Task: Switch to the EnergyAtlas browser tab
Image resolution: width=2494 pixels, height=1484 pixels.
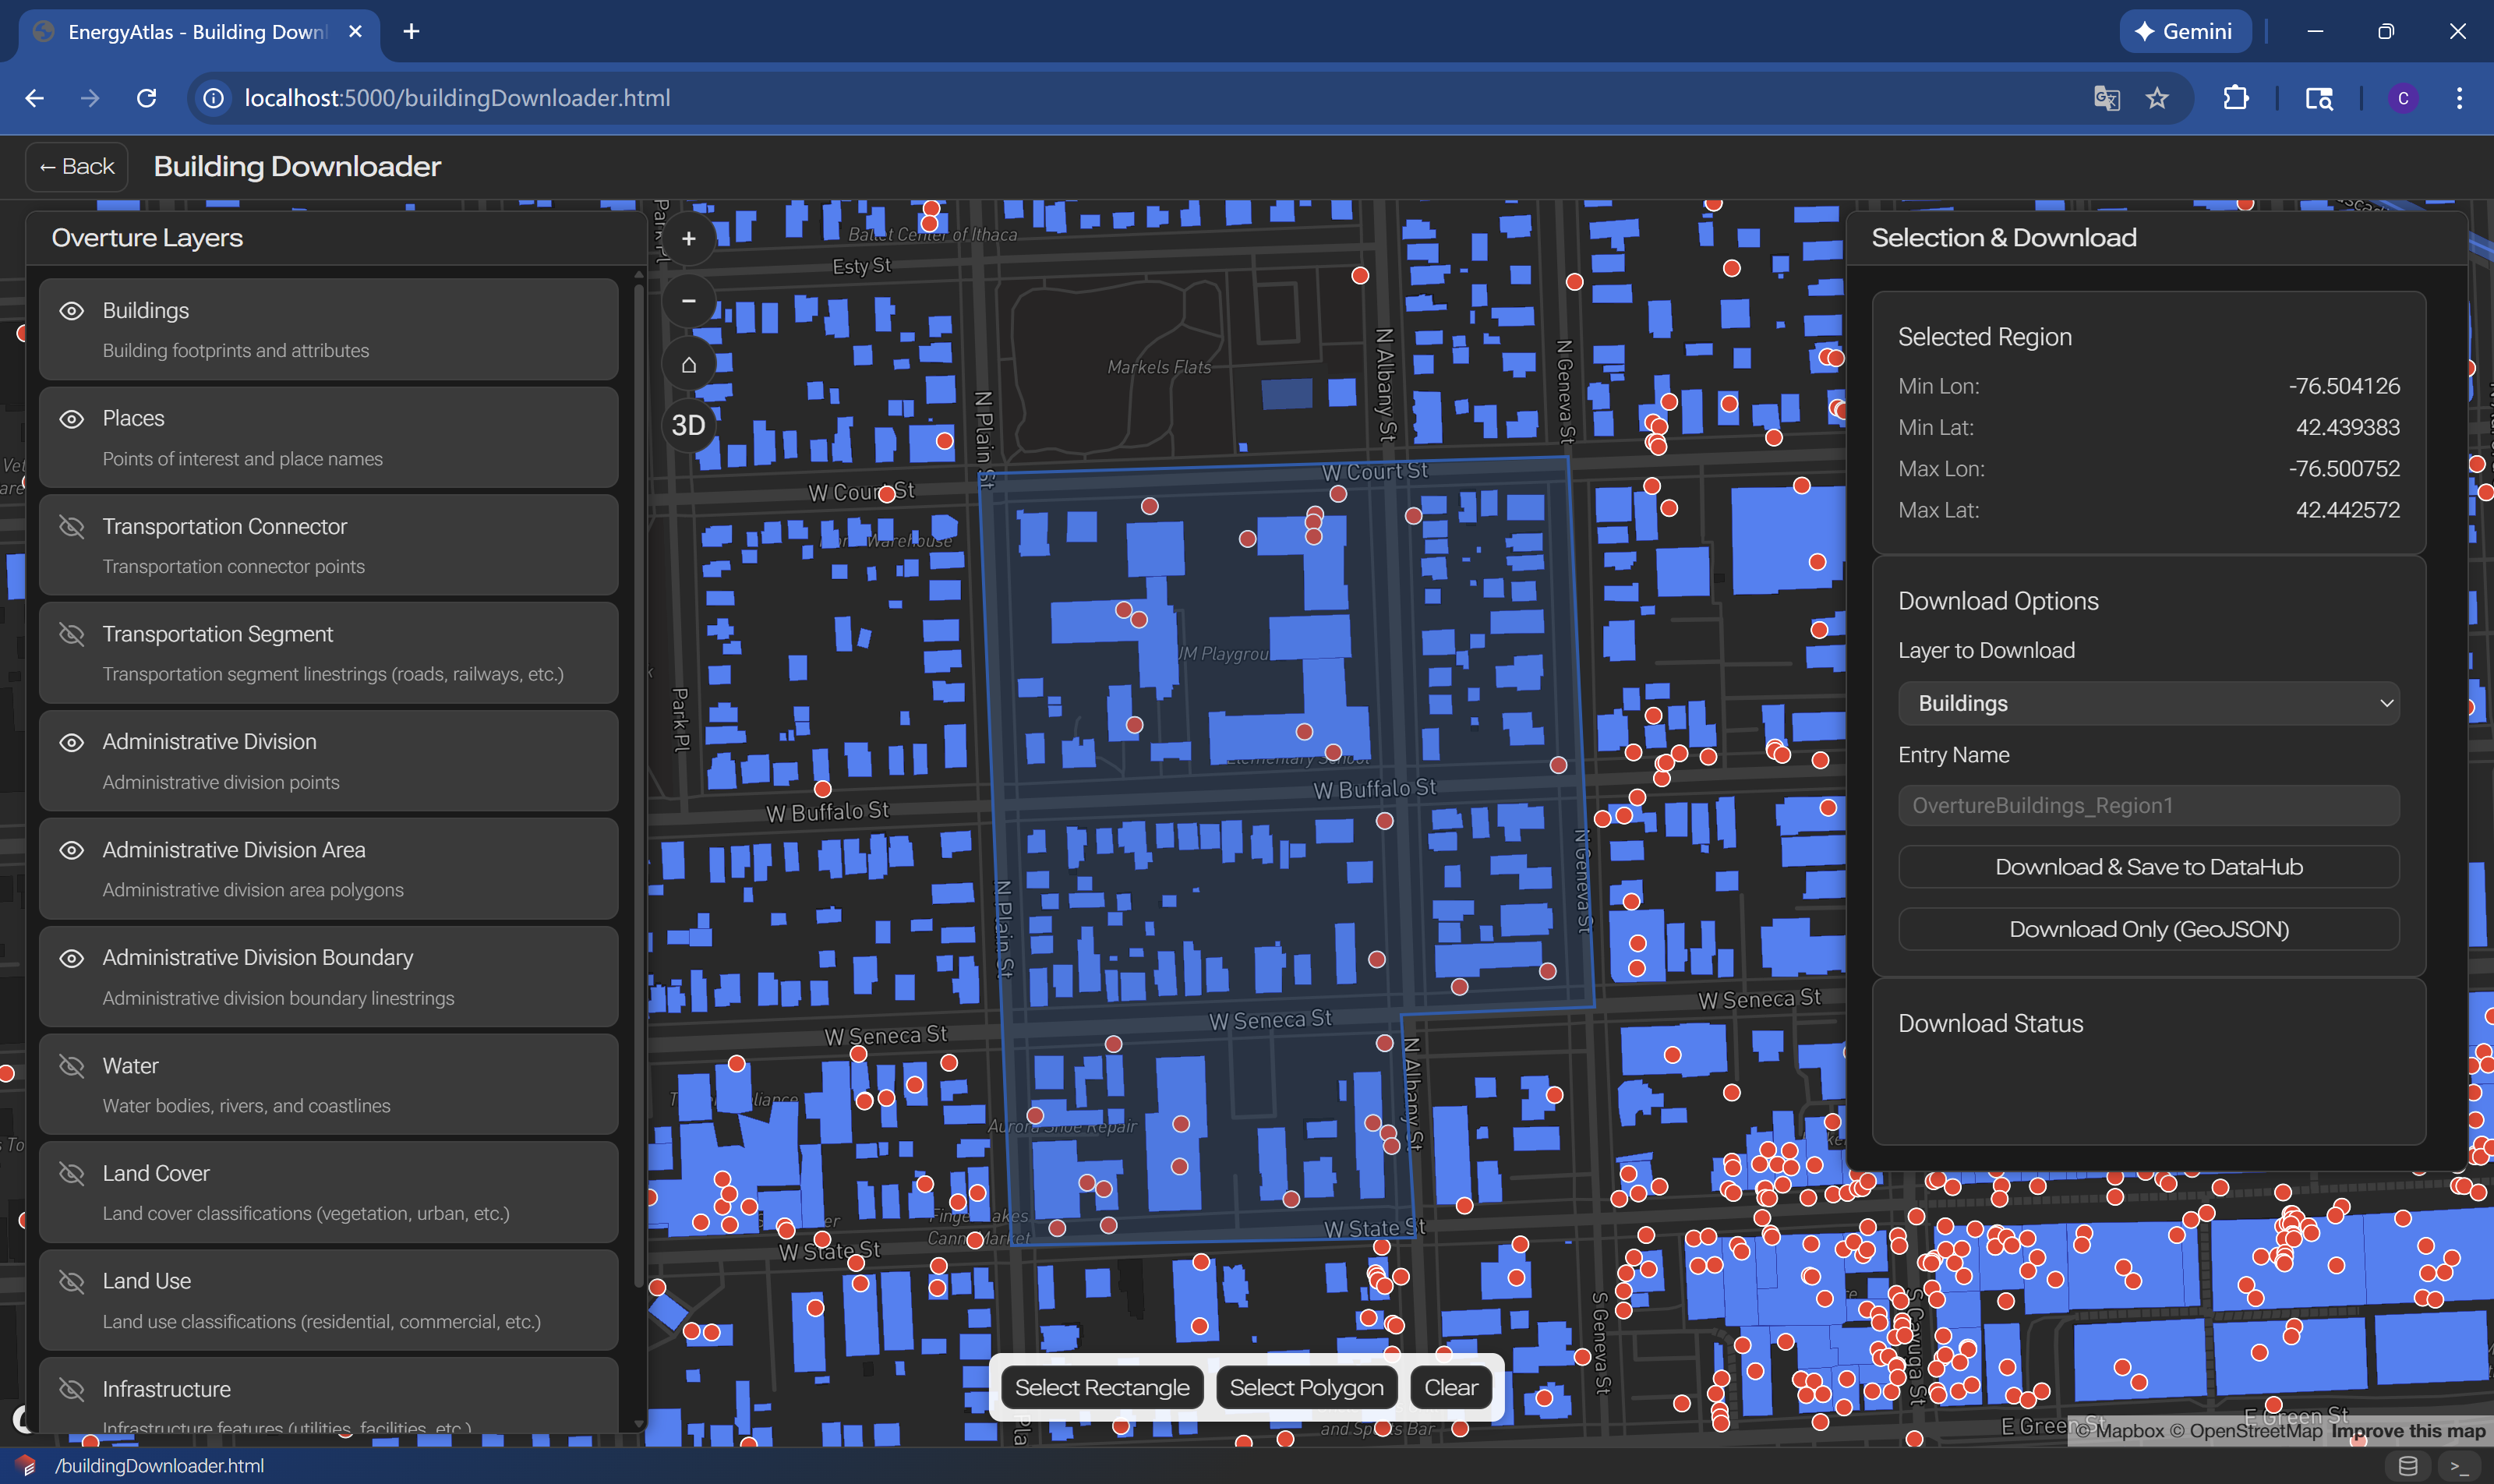Action: (197, 32)
